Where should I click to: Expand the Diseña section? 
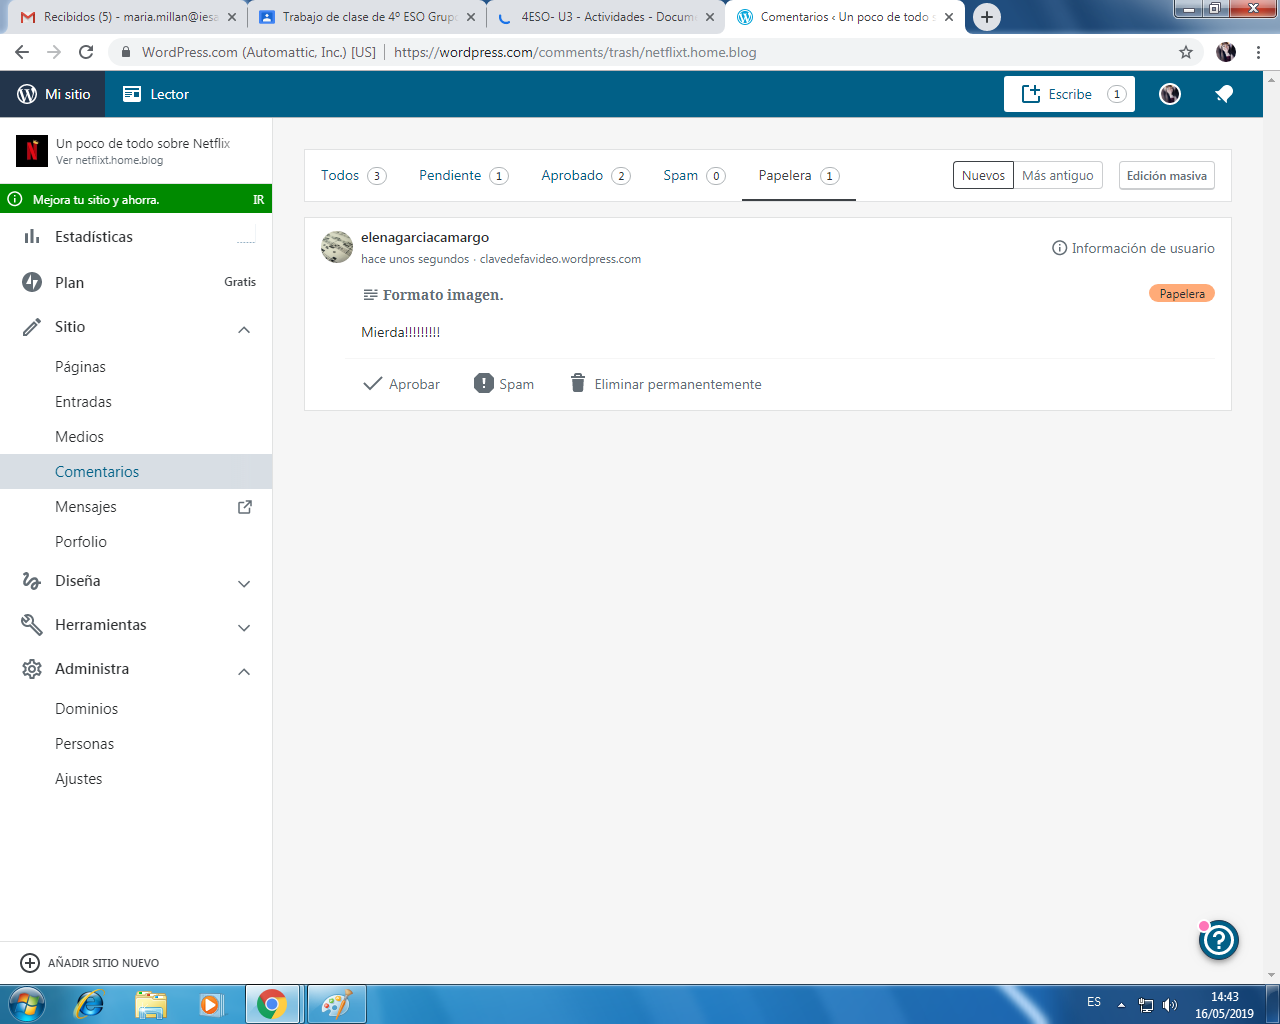(244, 583)
